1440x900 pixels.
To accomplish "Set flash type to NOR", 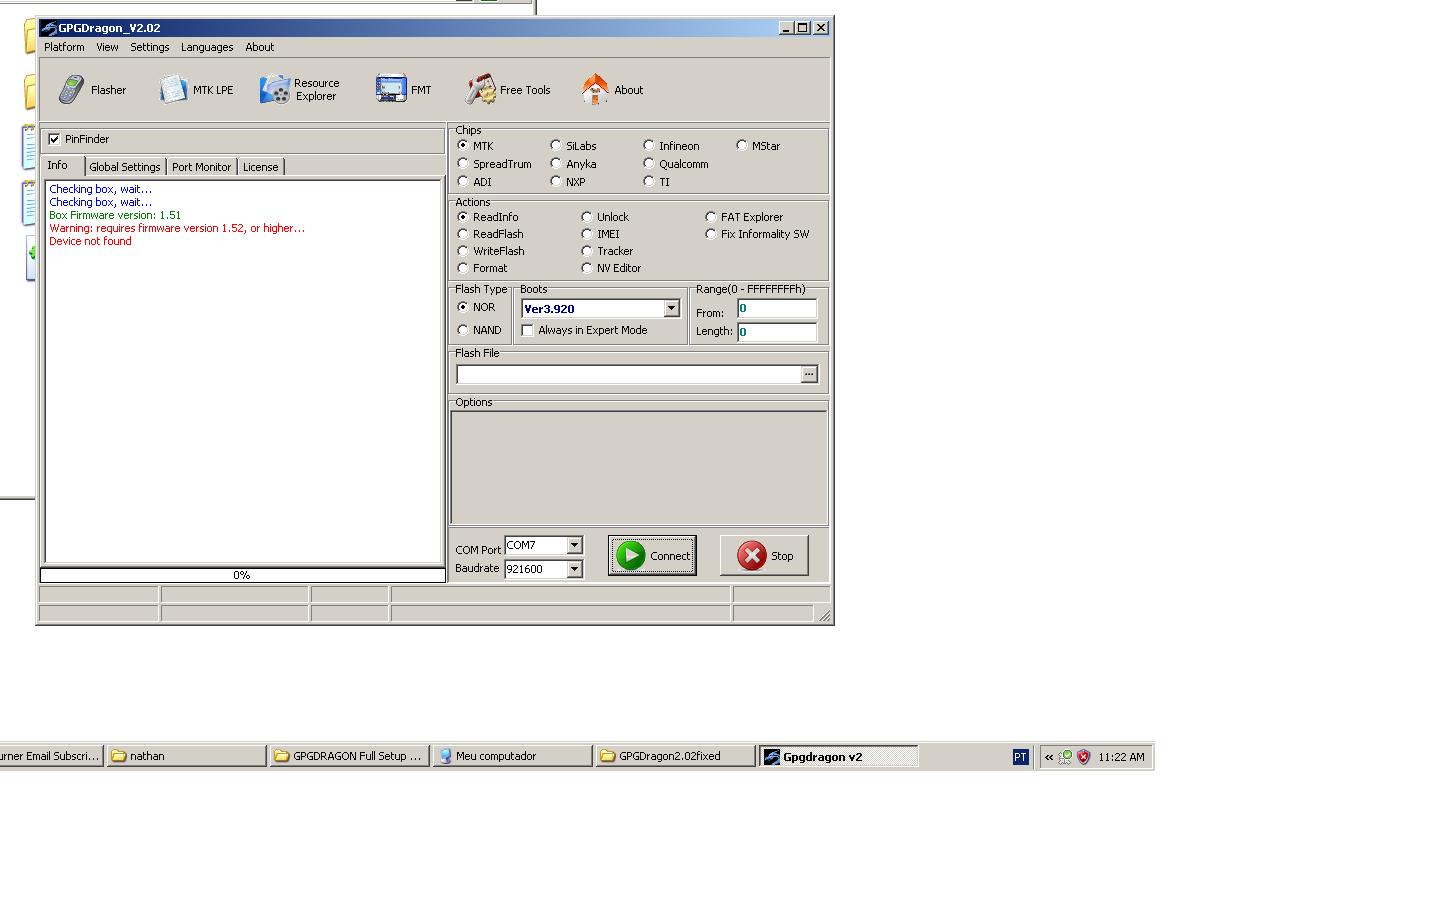I will click(463, 307).
